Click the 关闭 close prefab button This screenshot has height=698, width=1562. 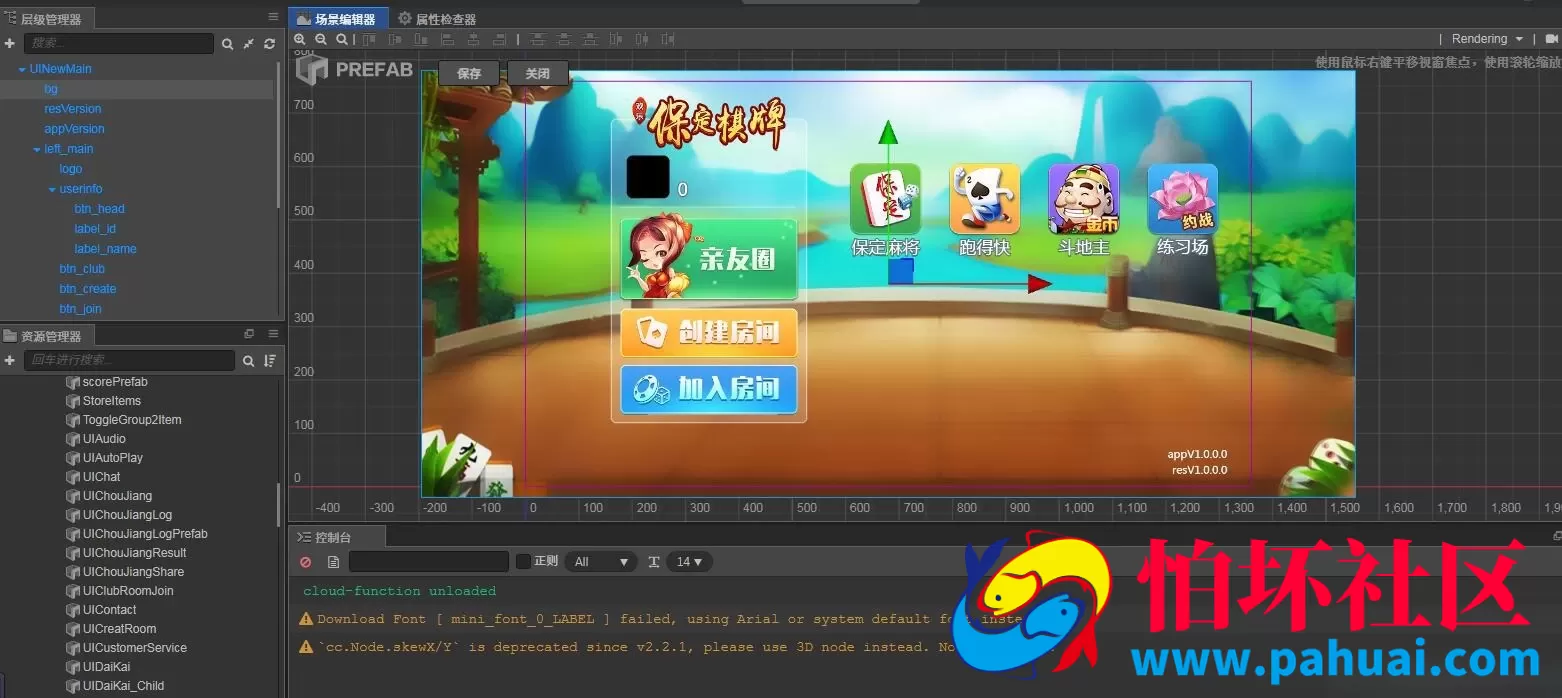coord(538,73)
